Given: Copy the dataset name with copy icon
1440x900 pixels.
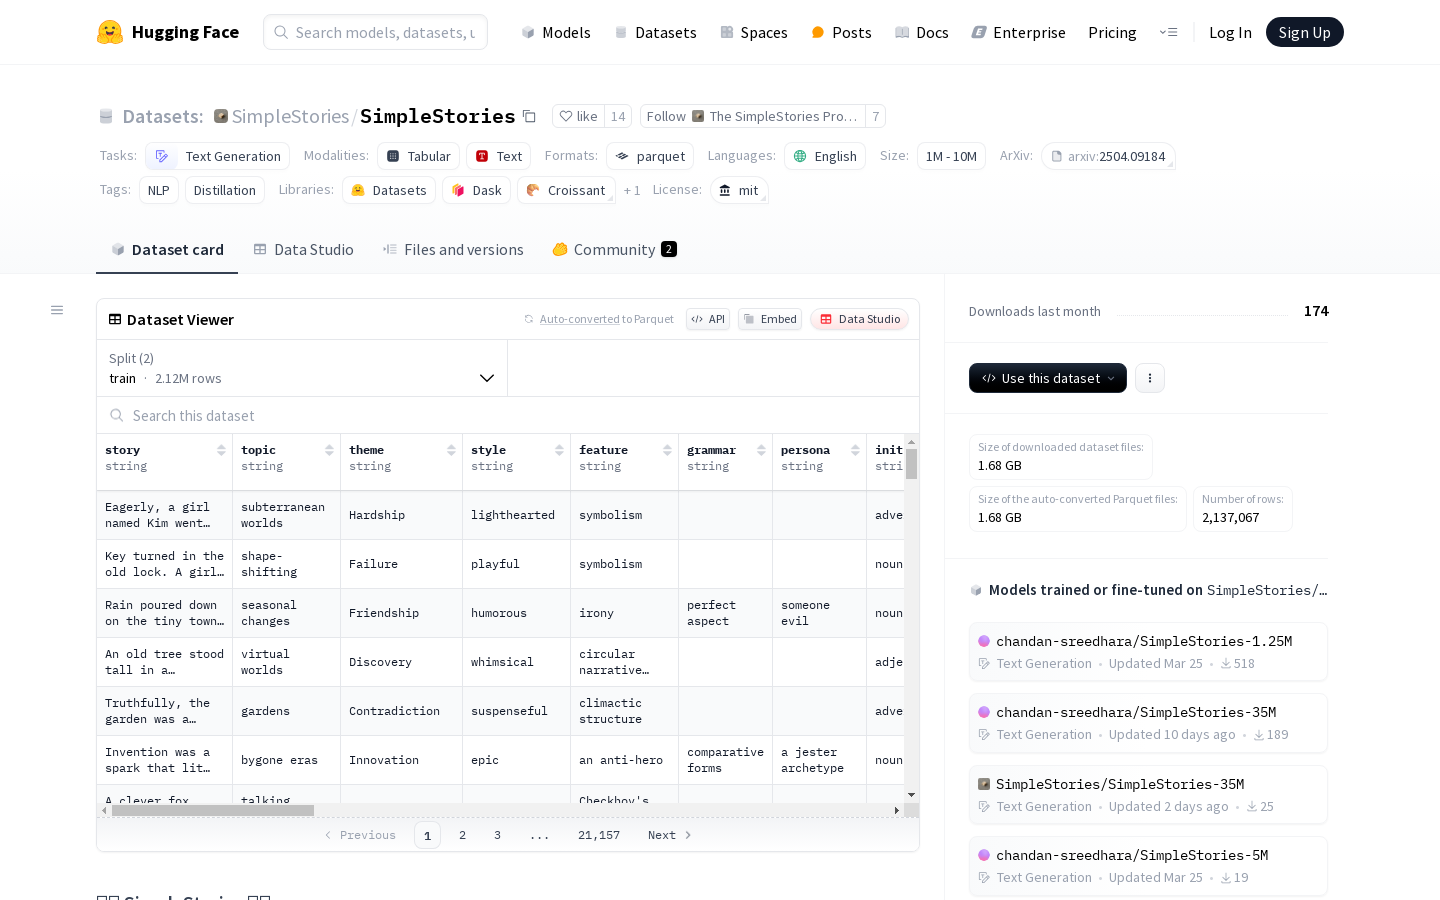Looking at the screenshot, I should tap(530, 117).
